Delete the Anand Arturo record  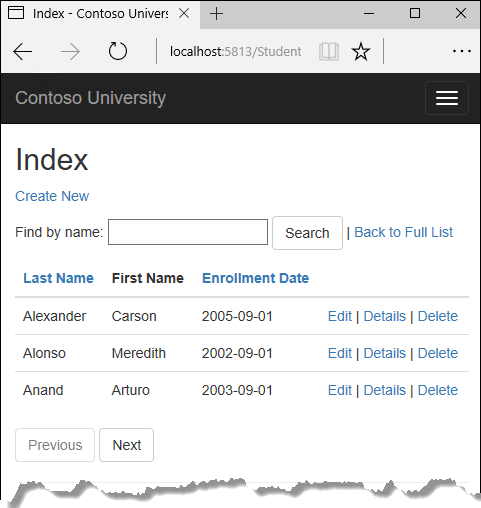click(x=438, y=390)
